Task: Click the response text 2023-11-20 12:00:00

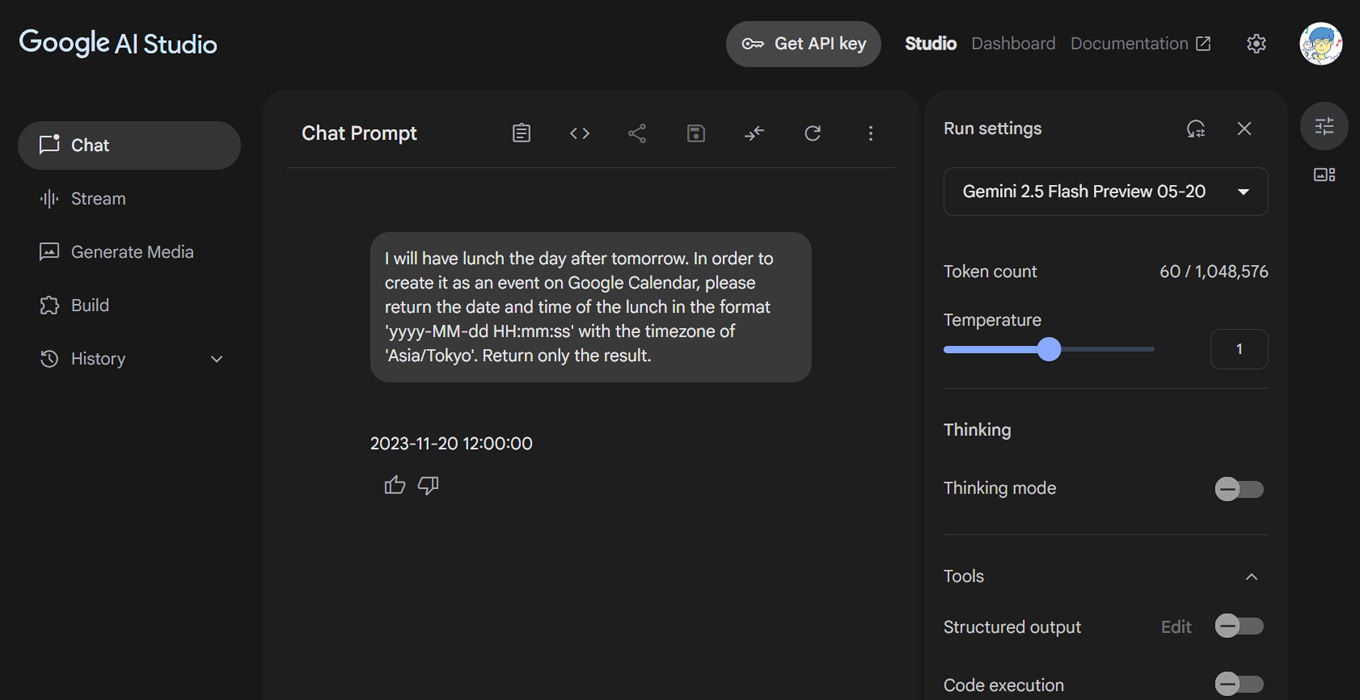Action: coord(451,443)
